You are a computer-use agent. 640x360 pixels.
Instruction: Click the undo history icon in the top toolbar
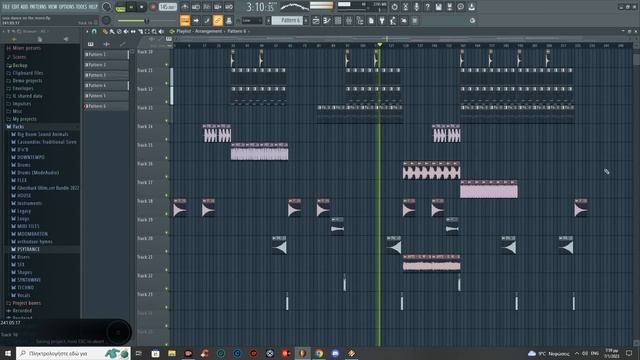pyautogui.click(x=394, y=7)
